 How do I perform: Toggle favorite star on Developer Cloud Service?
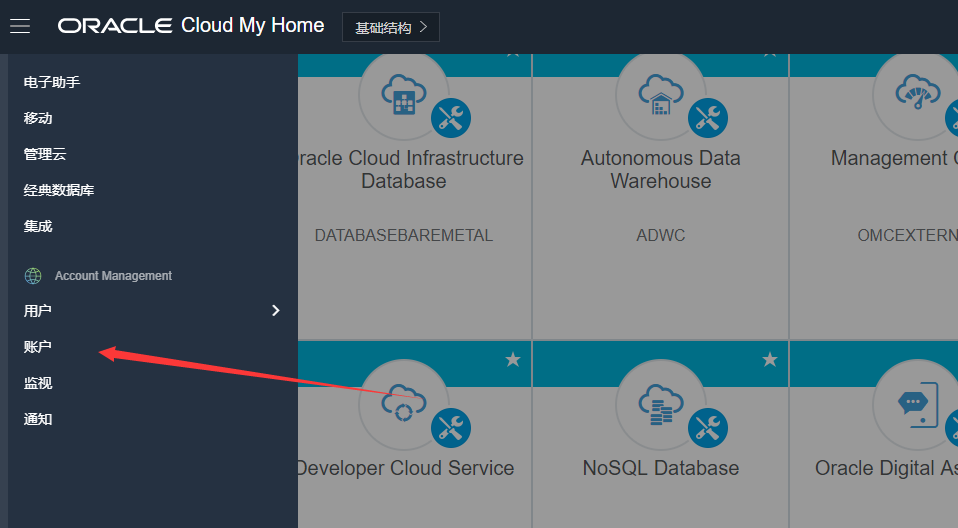(x=513, y=359)
